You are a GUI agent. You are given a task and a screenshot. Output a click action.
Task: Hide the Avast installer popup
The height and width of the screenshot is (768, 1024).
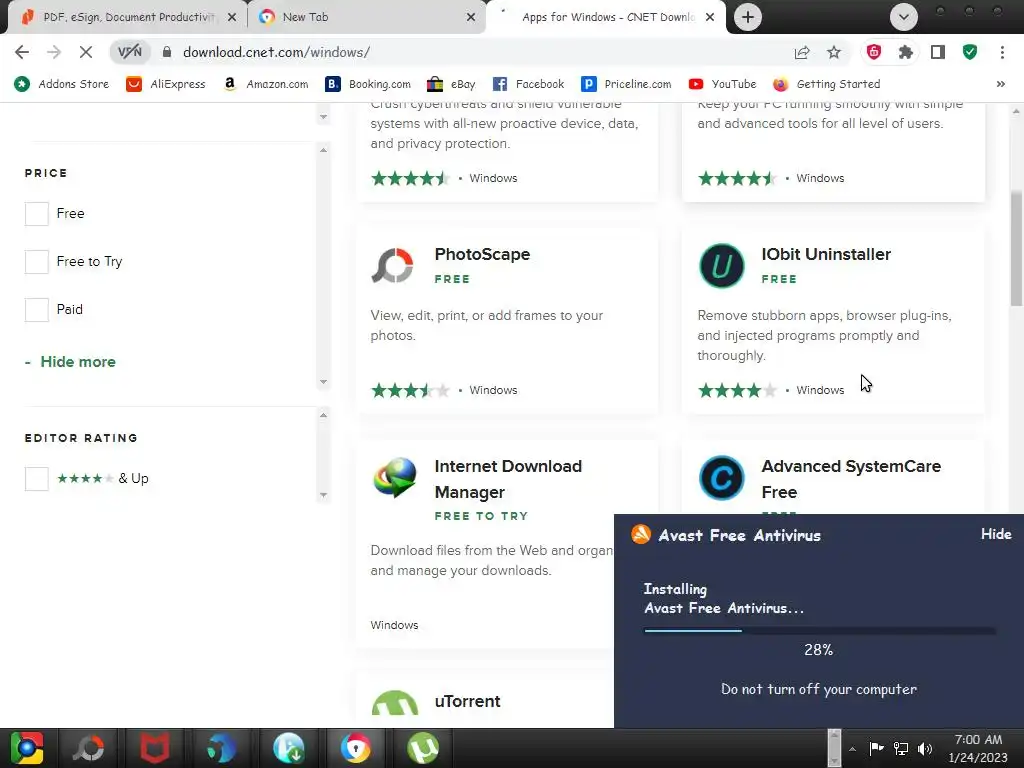point(996,534)
